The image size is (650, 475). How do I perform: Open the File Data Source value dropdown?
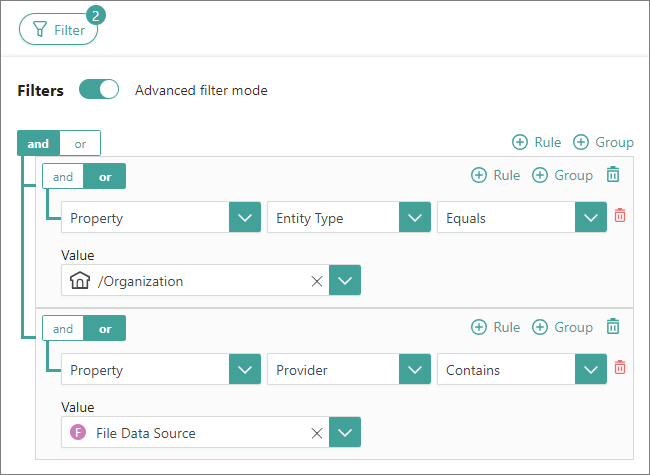coord(345,433)
